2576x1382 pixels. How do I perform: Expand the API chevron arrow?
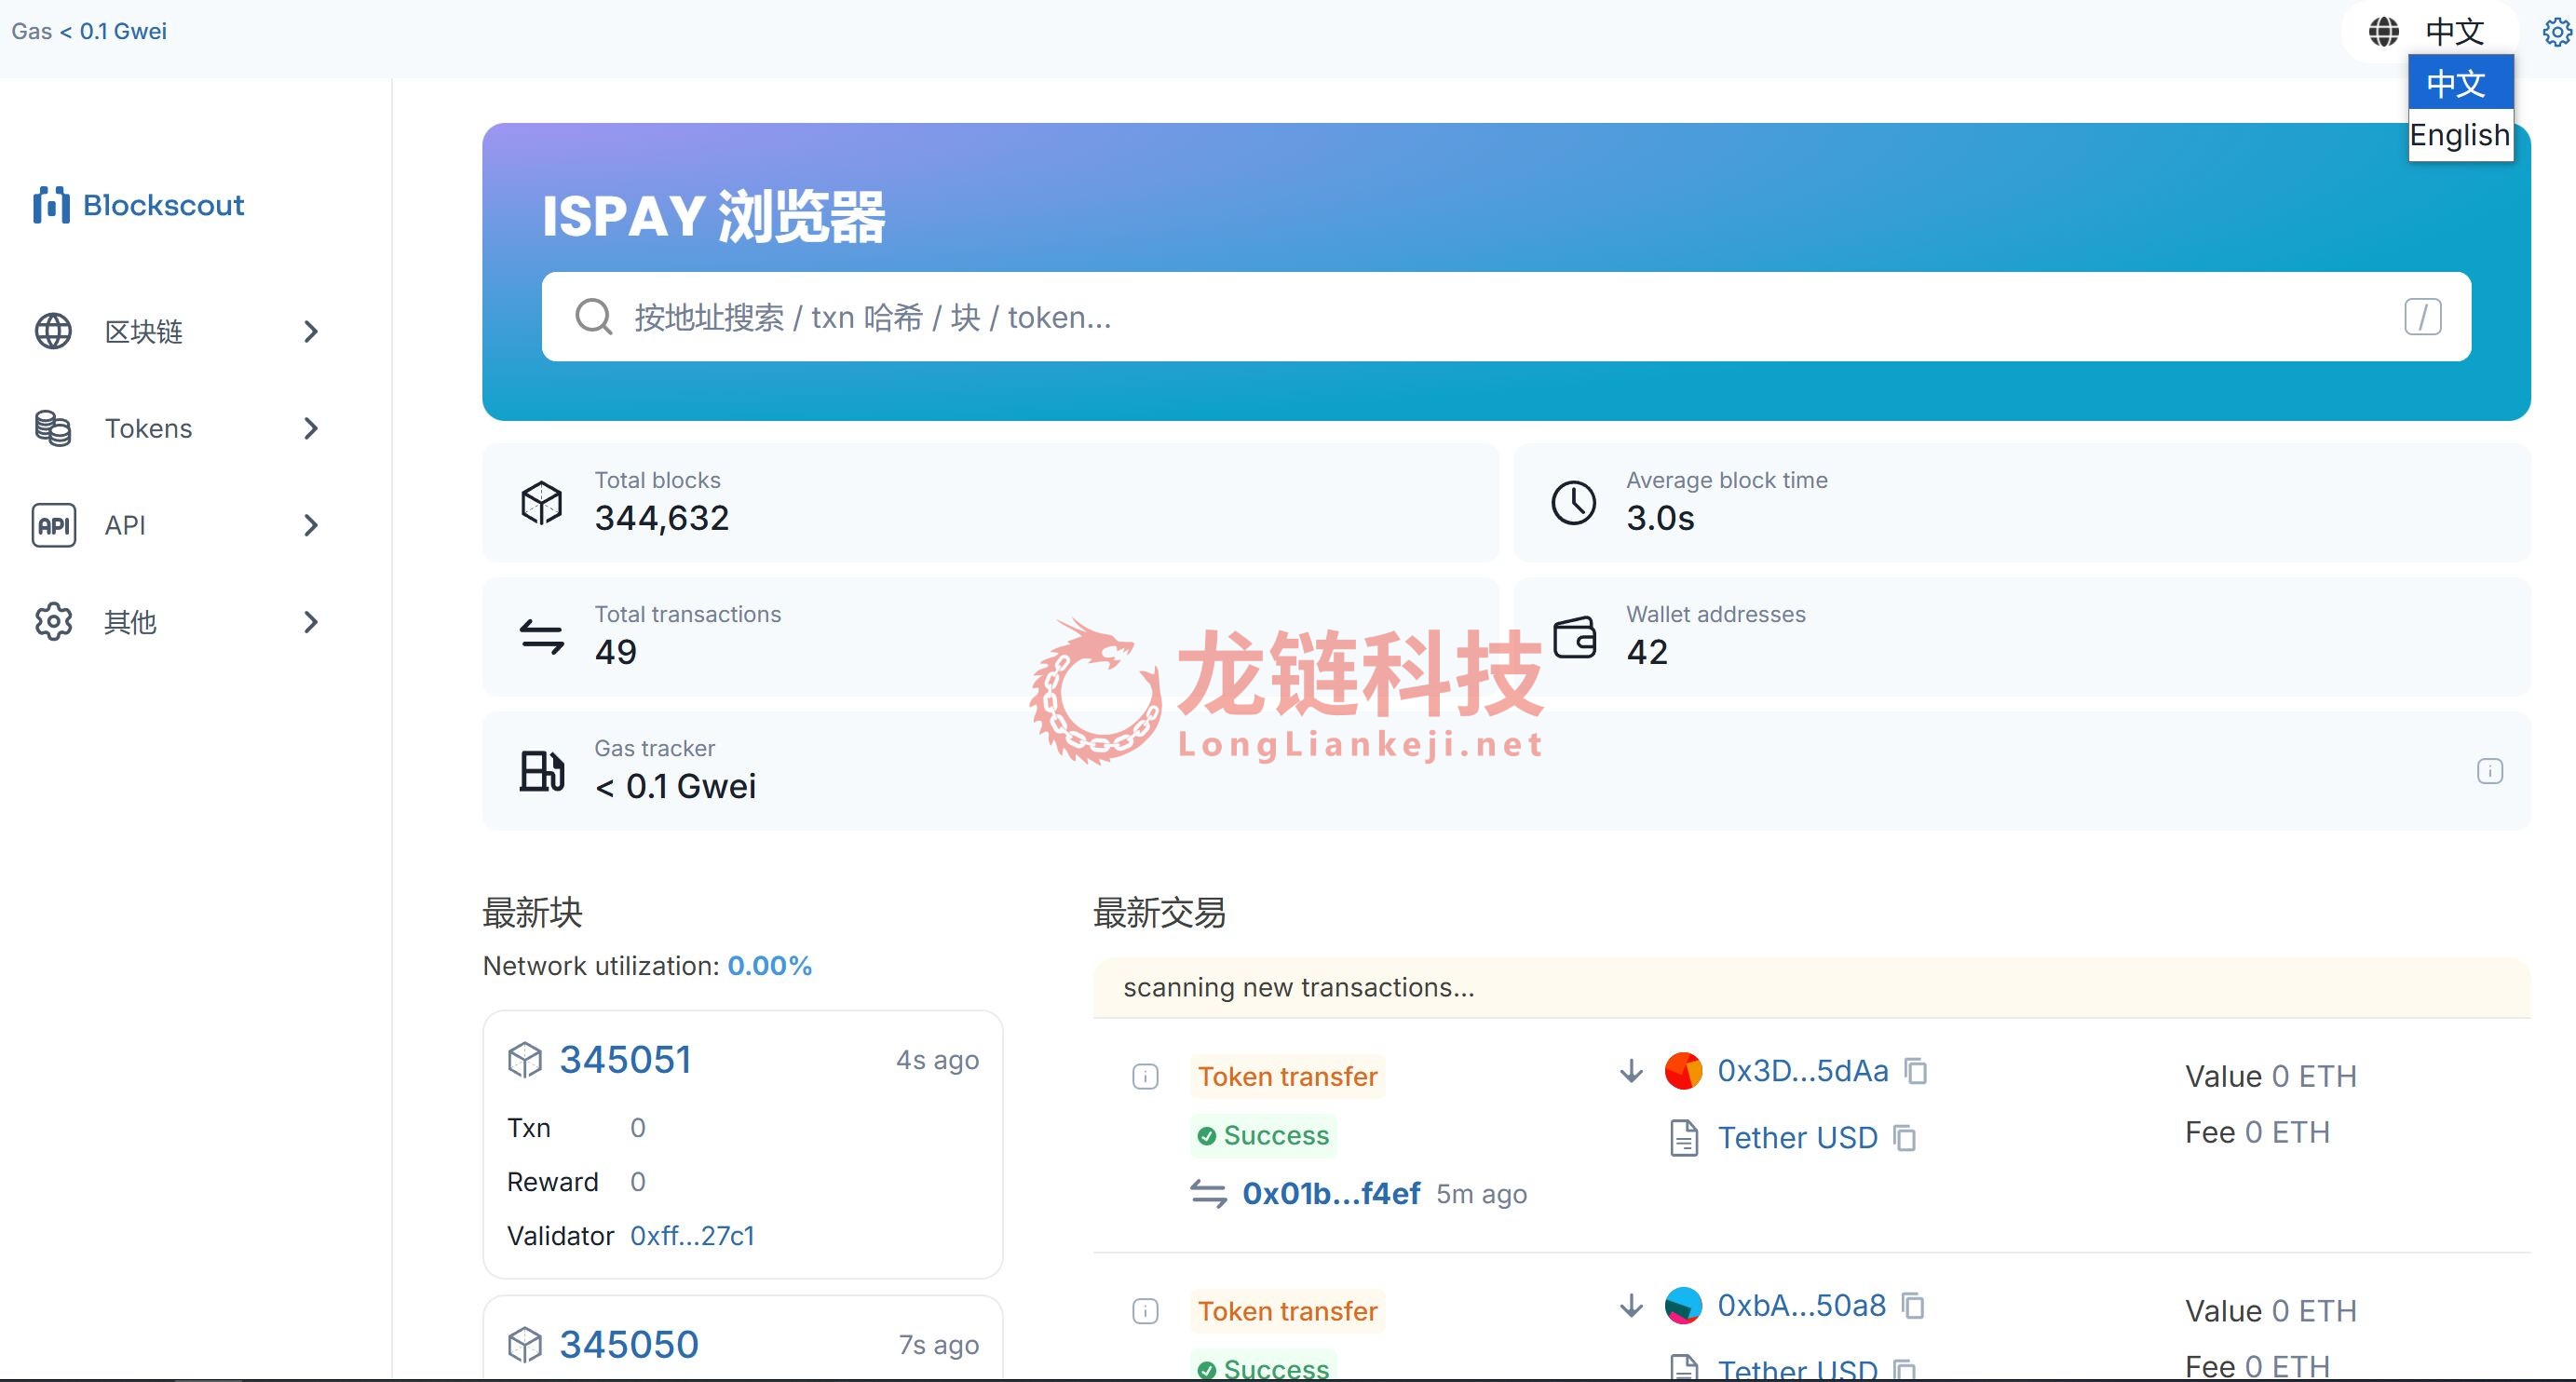pos(311,525)
